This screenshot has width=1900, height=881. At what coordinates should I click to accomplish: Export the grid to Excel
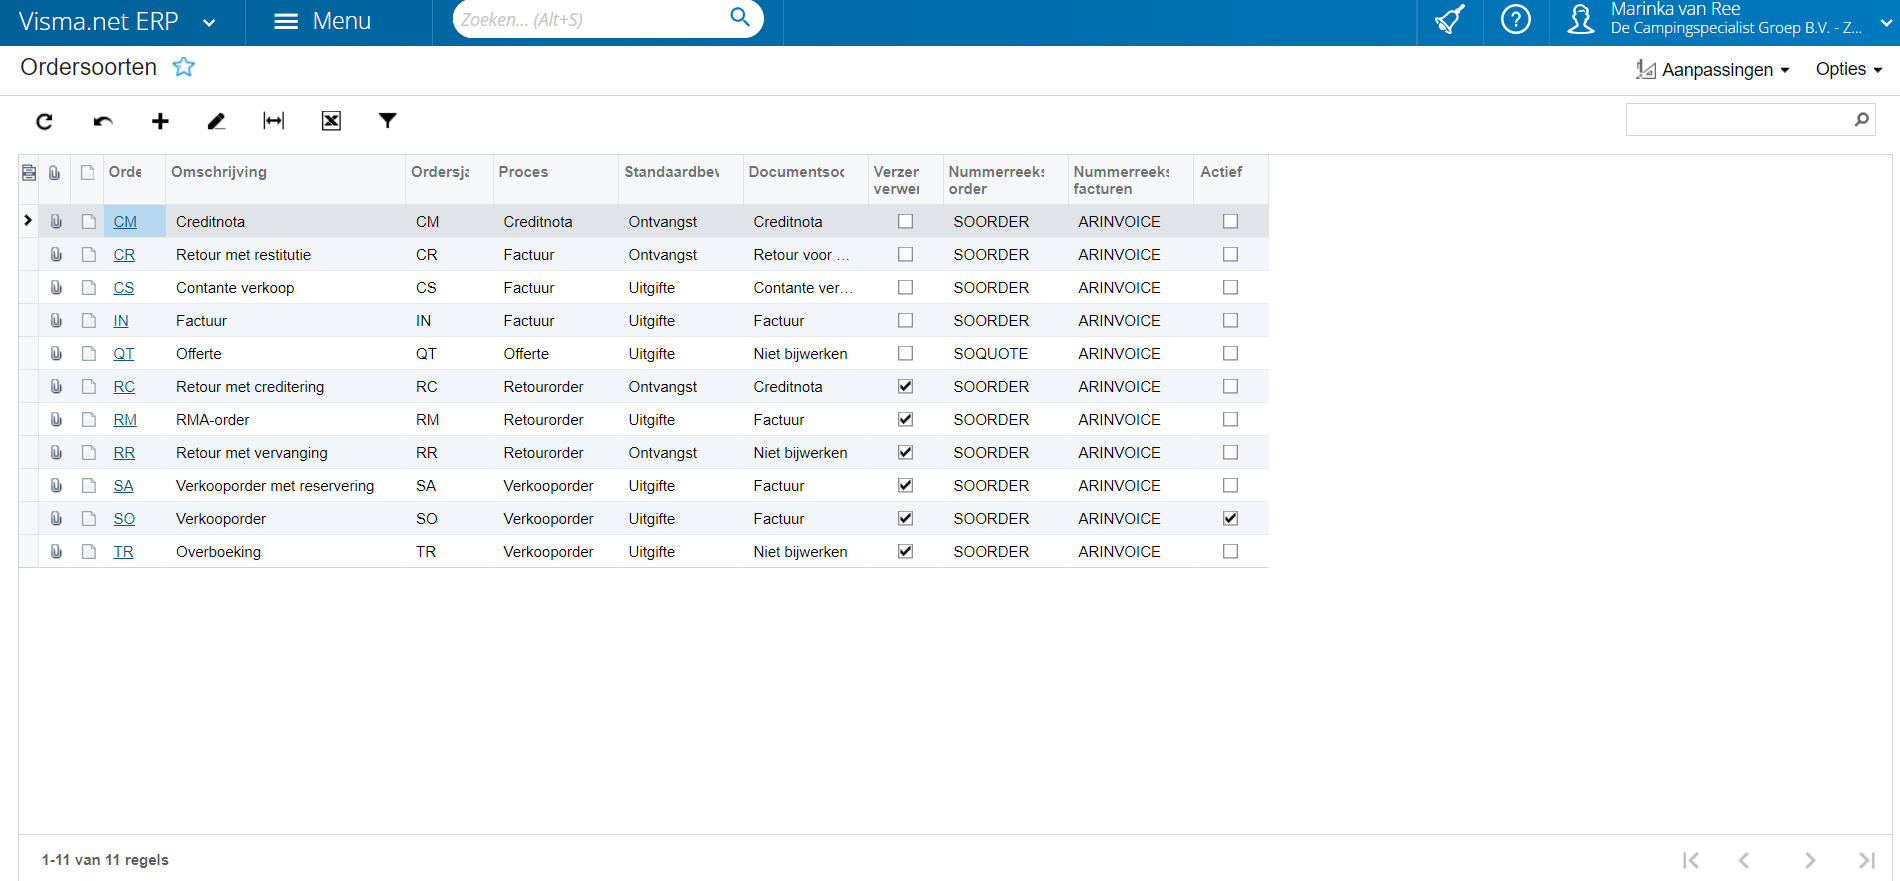tap(331, 121)
